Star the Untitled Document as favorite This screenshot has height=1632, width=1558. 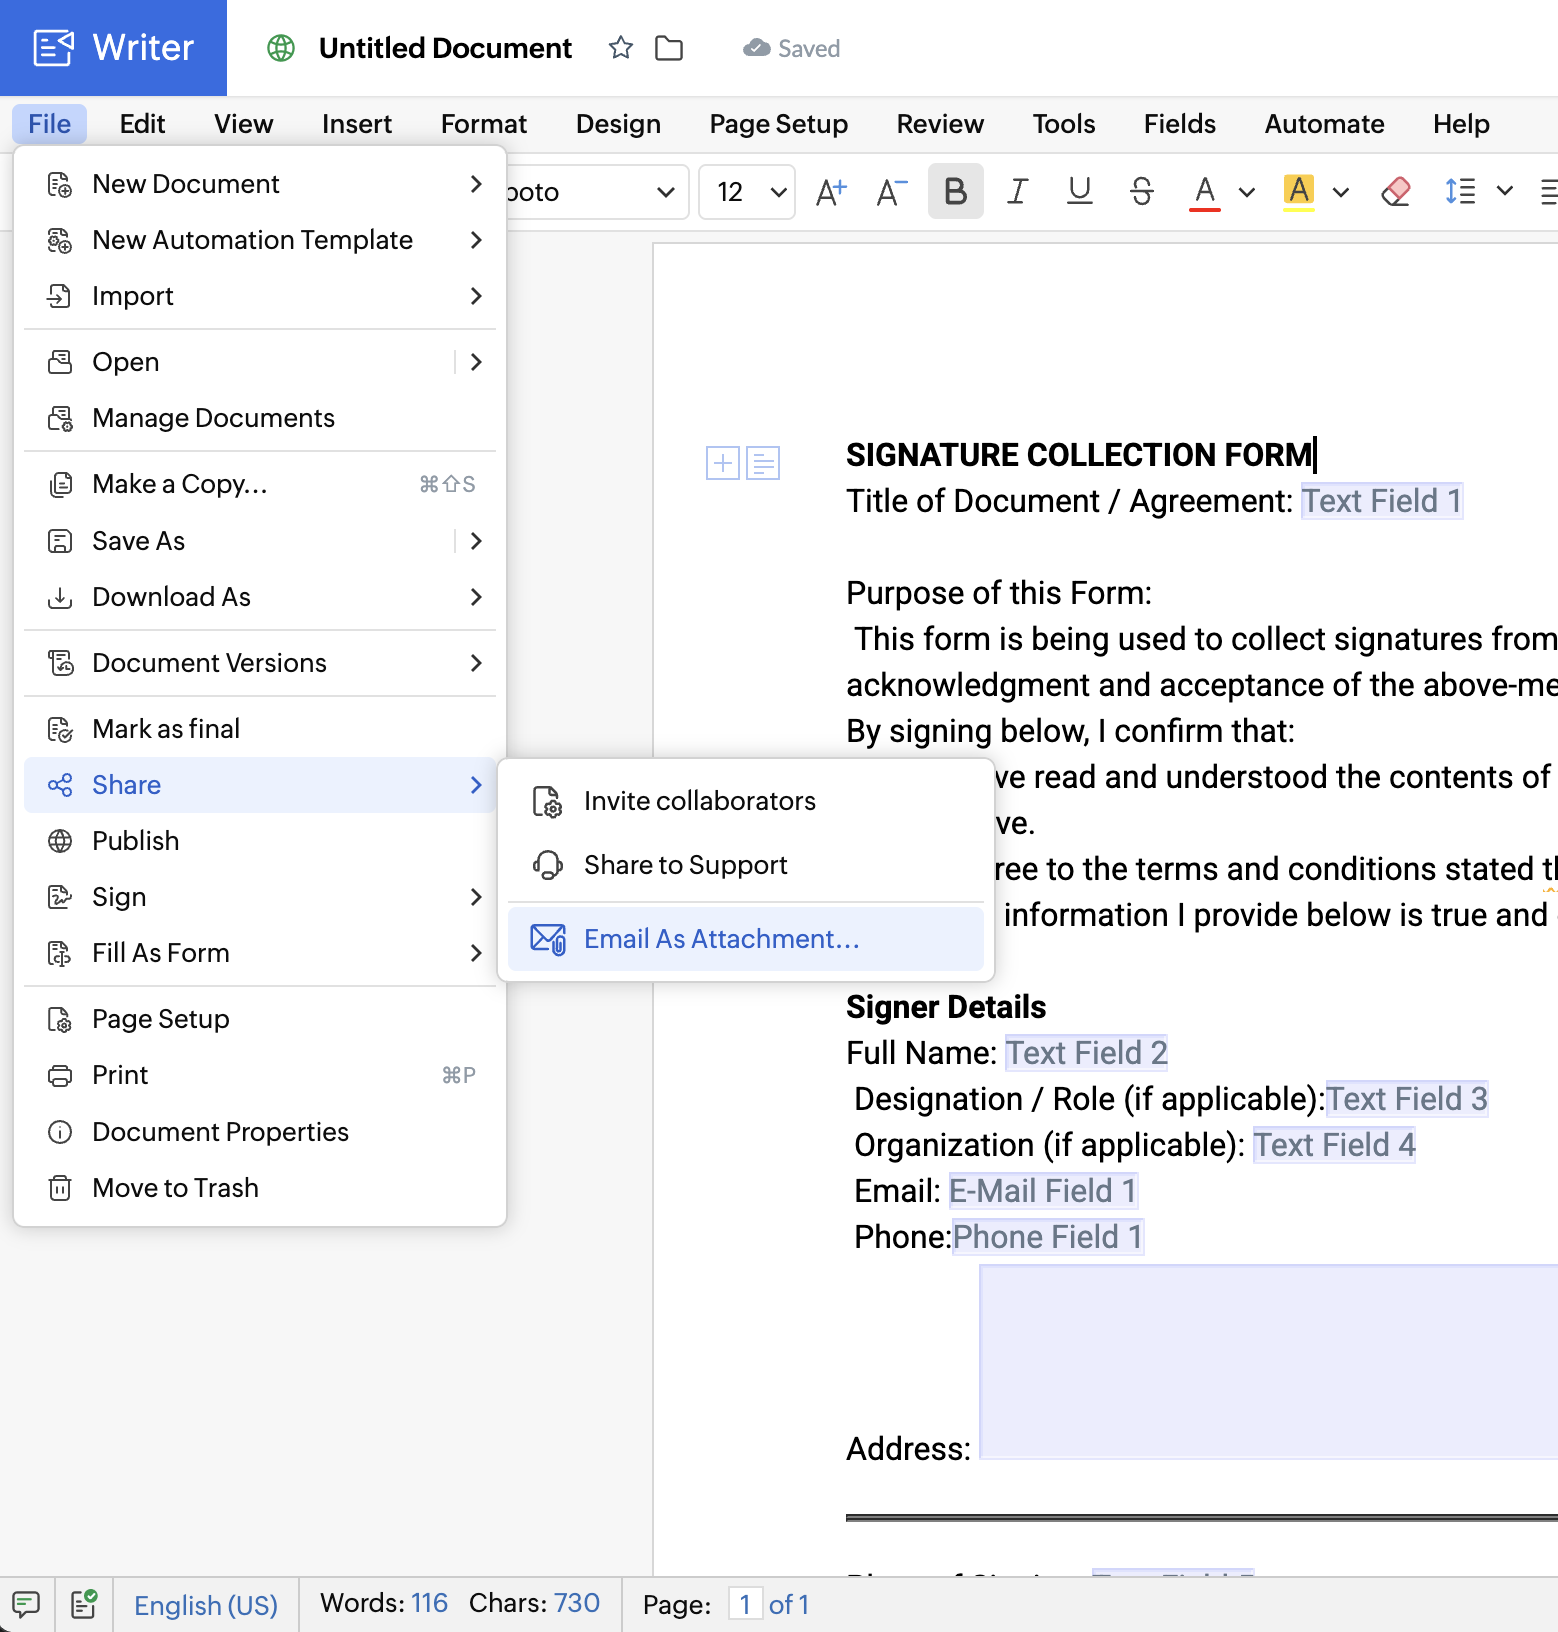tap(620, 48)
